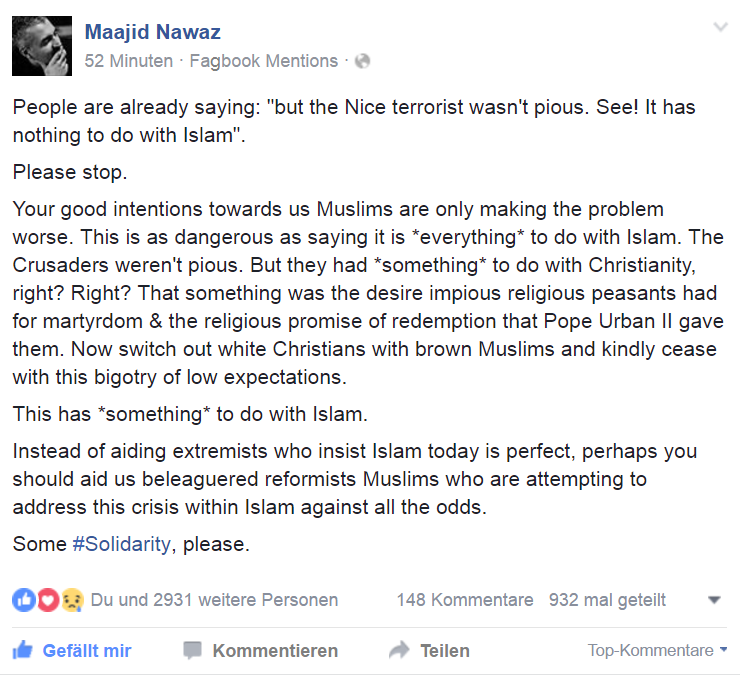Screen dimensions: 740x675
Task: Click the sad face reaction icon
Action: point(70,600)
